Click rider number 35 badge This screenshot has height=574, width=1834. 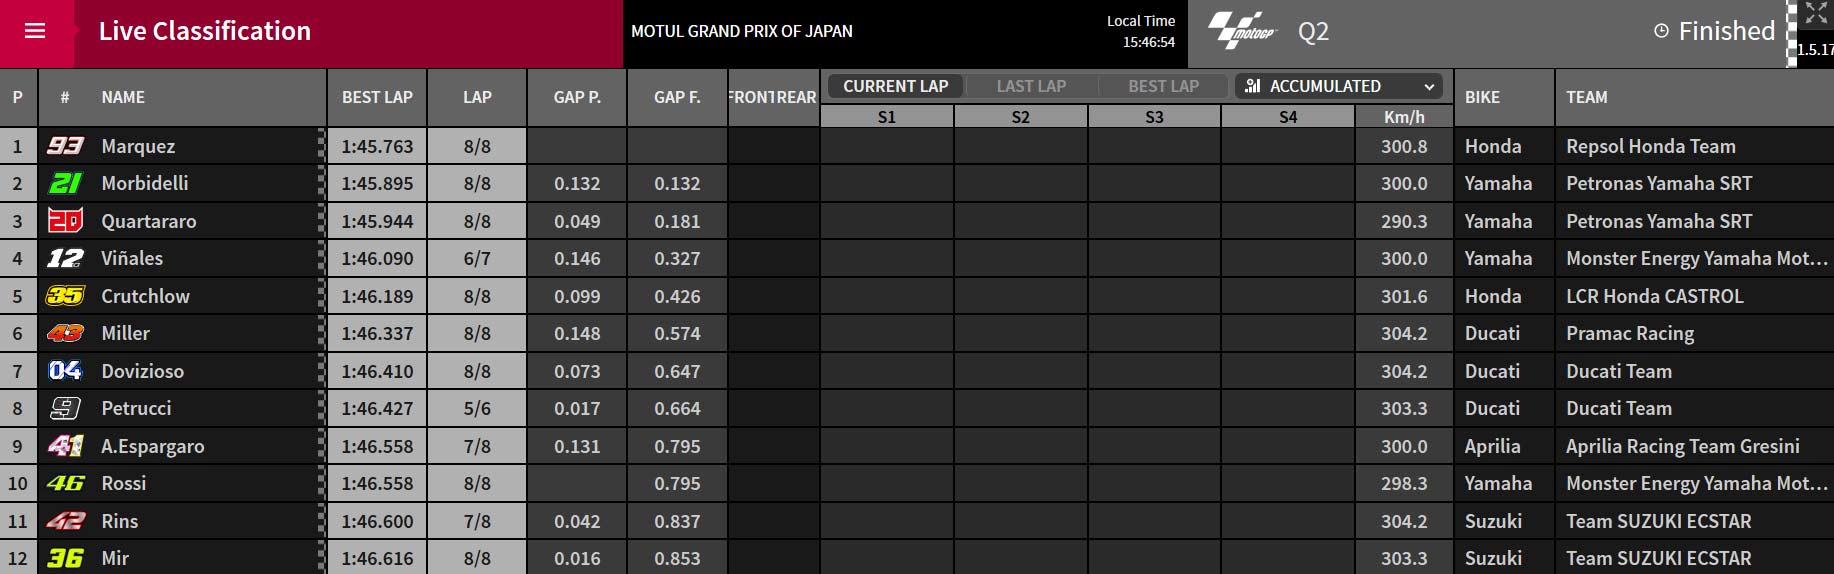[65, 296]
